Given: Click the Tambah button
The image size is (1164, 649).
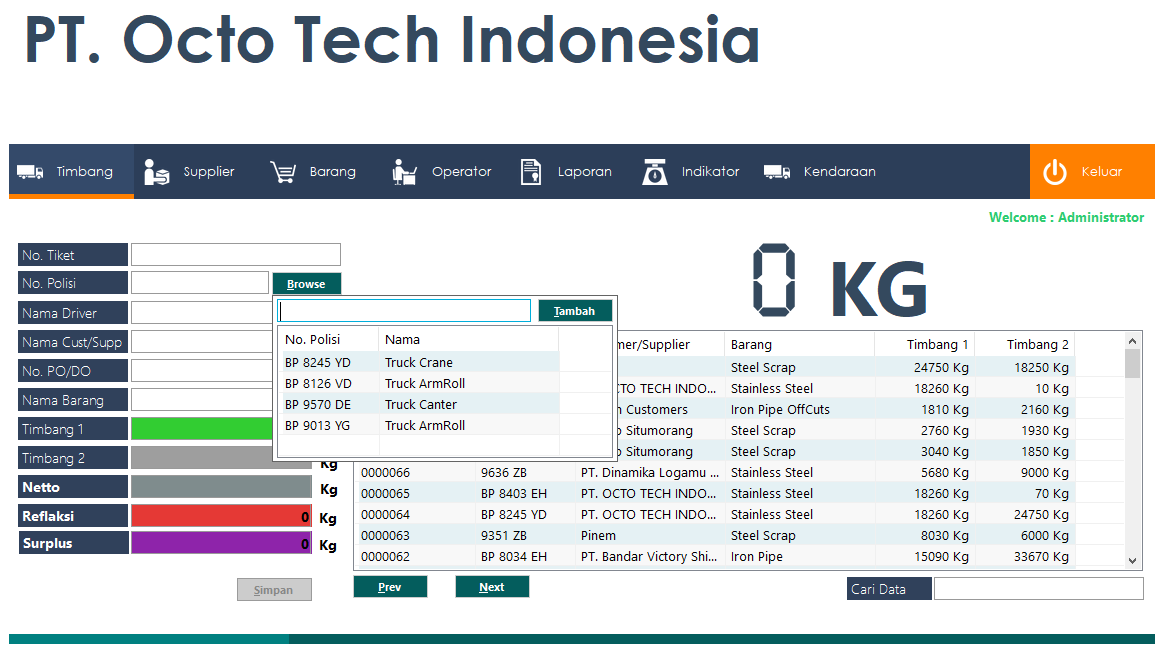Looking at the screenshot, I should (575, 311).
